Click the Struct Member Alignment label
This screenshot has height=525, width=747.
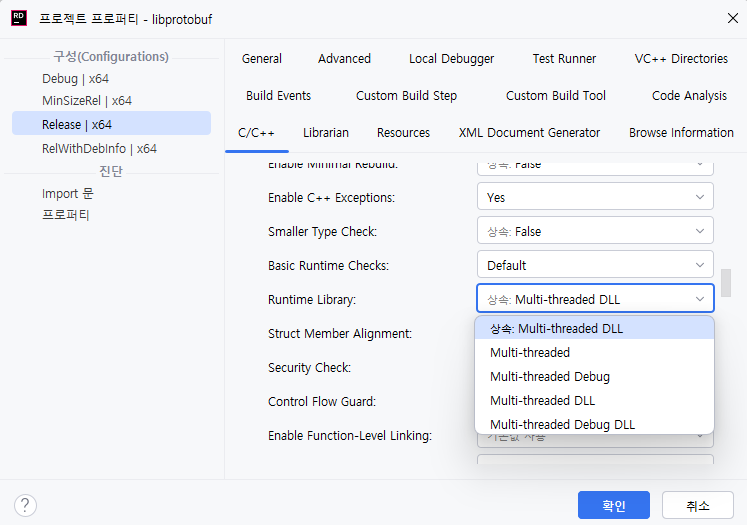340,333
